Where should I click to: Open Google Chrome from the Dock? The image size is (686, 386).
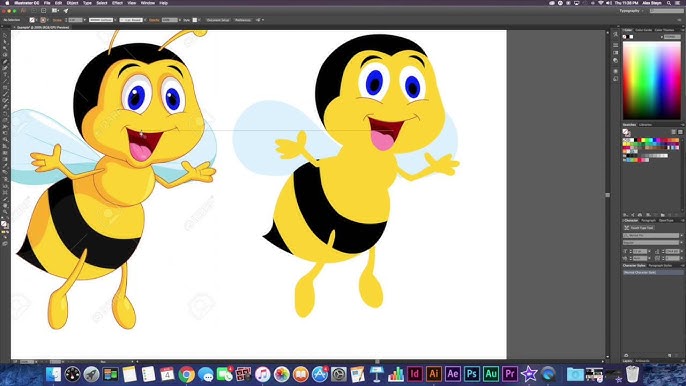click(x=186, y=375)
